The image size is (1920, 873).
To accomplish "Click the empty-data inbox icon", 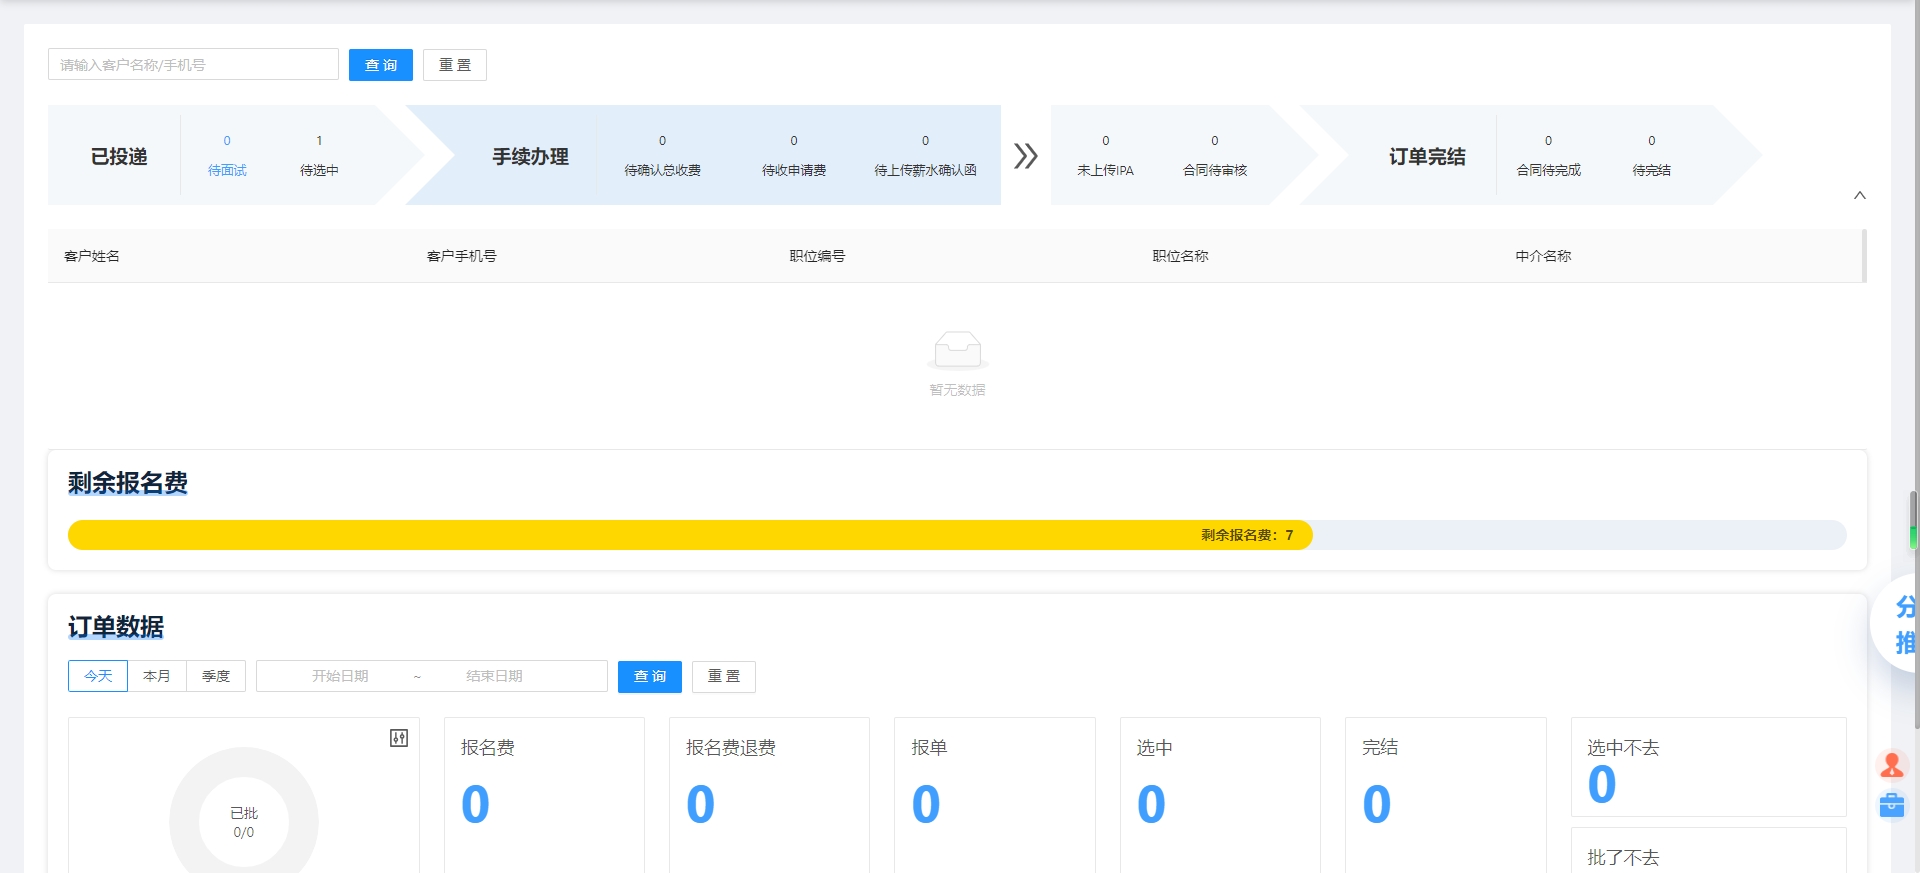I will tap(957, 350).
